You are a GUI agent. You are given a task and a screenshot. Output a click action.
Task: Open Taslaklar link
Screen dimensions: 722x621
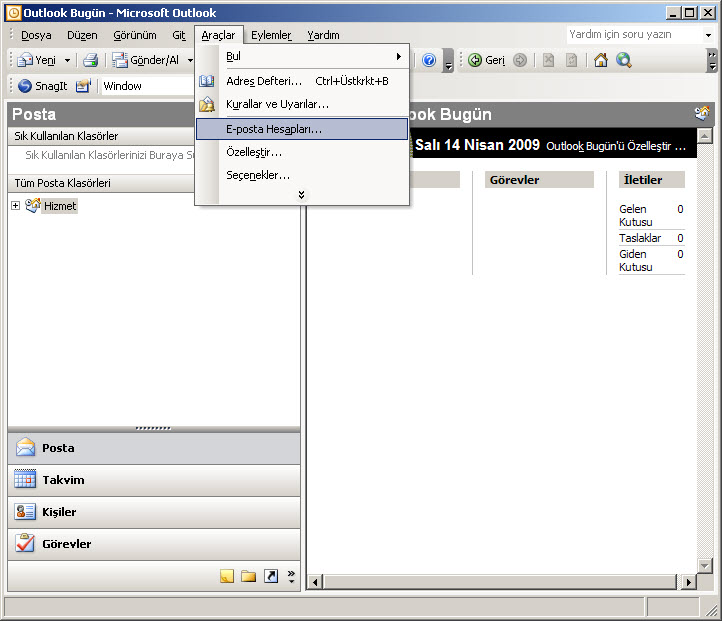click(x=640, y=238)
